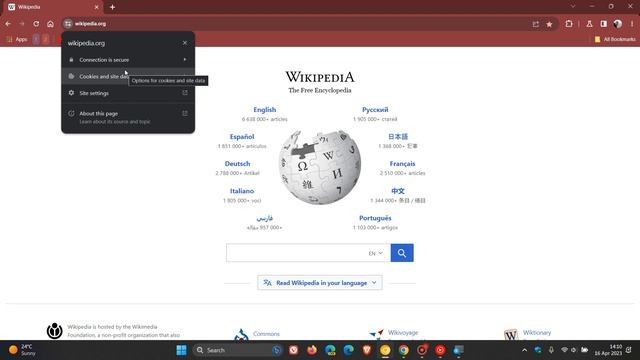Click the share this page icon
Viewport: 640px width, 360px height.
tap(536, 24)
